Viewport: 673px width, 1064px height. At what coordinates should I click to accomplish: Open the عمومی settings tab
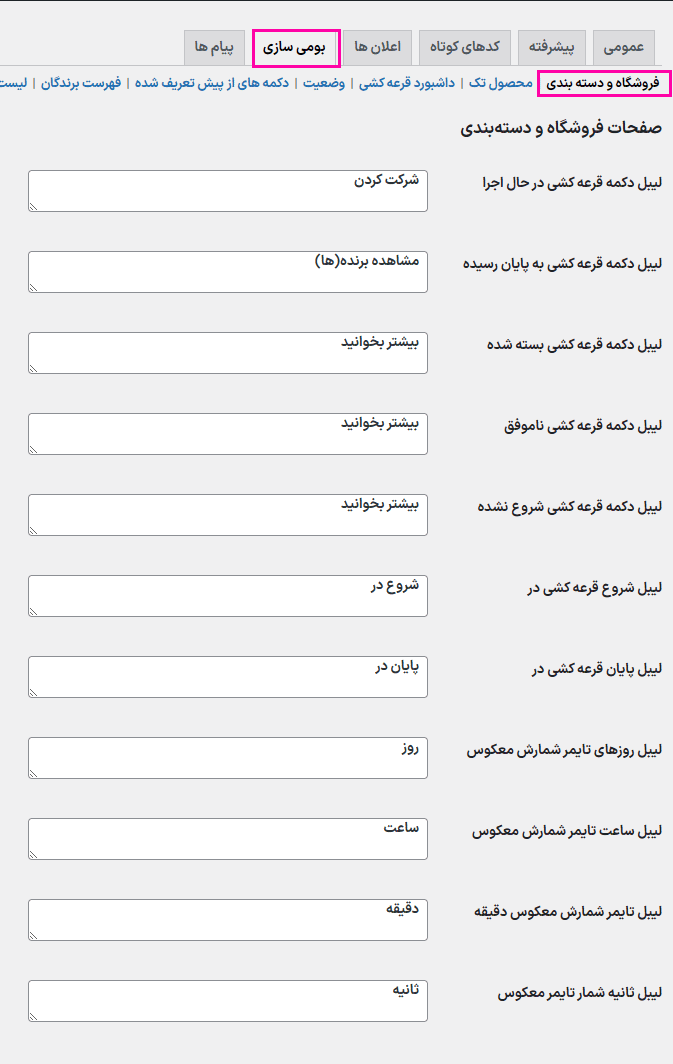[624, 47]
